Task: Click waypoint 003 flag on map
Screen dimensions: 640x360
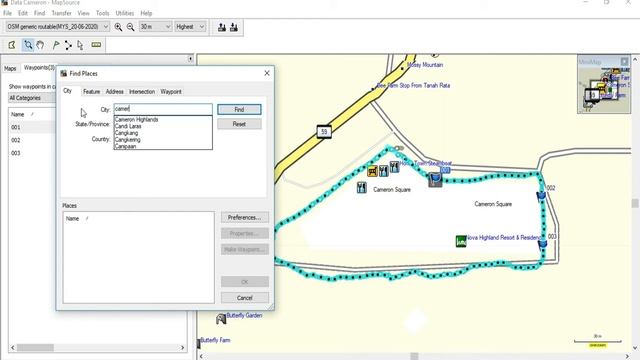Action: (x=542, y=244)
